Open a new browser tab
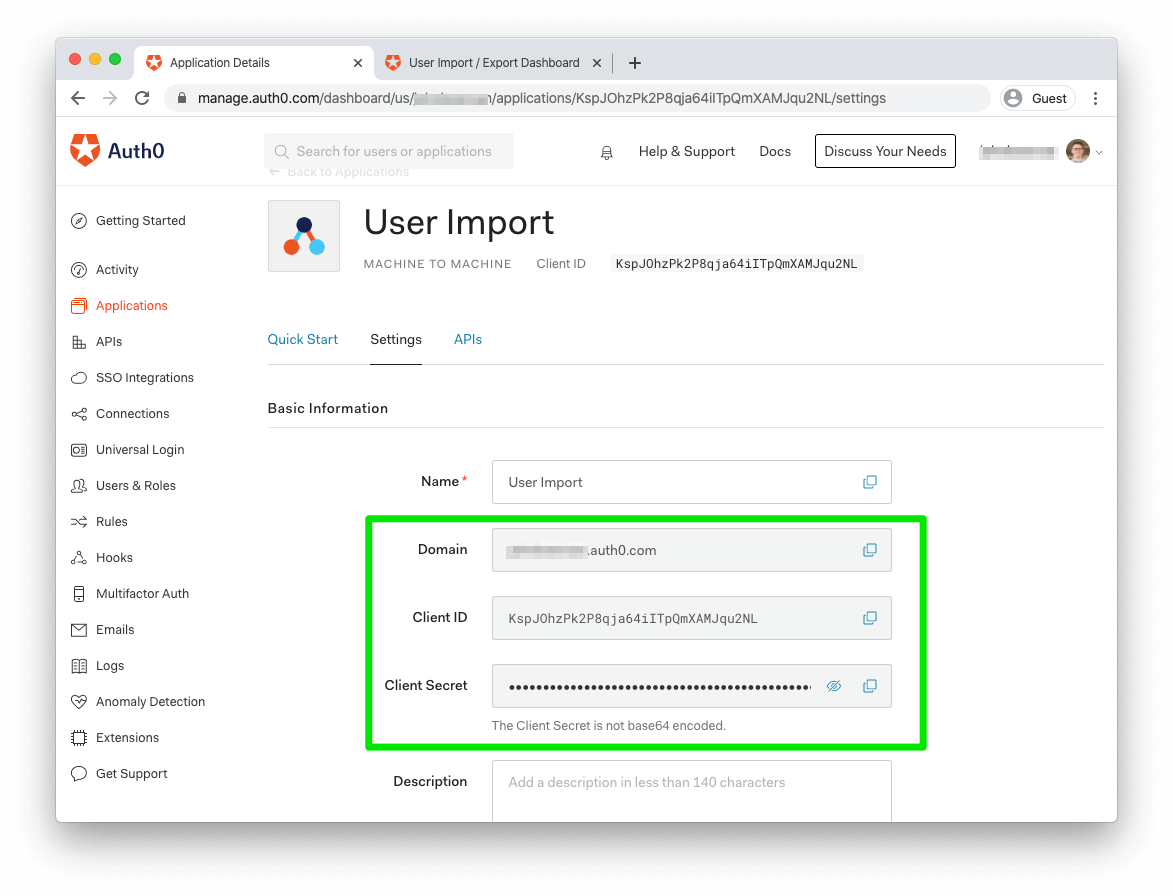 (x=634, y=63)
